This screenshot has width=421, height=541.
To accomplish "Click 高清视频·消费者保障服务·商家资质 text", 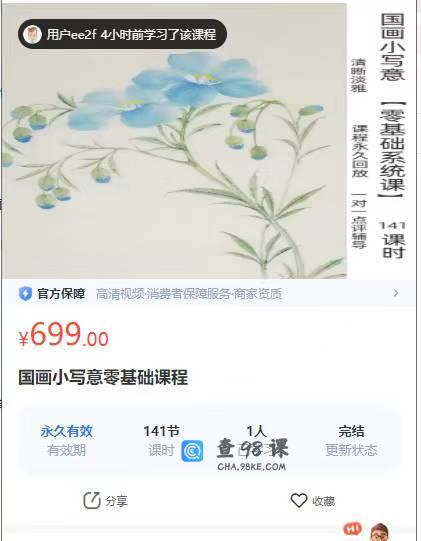I will coord(188,294).
